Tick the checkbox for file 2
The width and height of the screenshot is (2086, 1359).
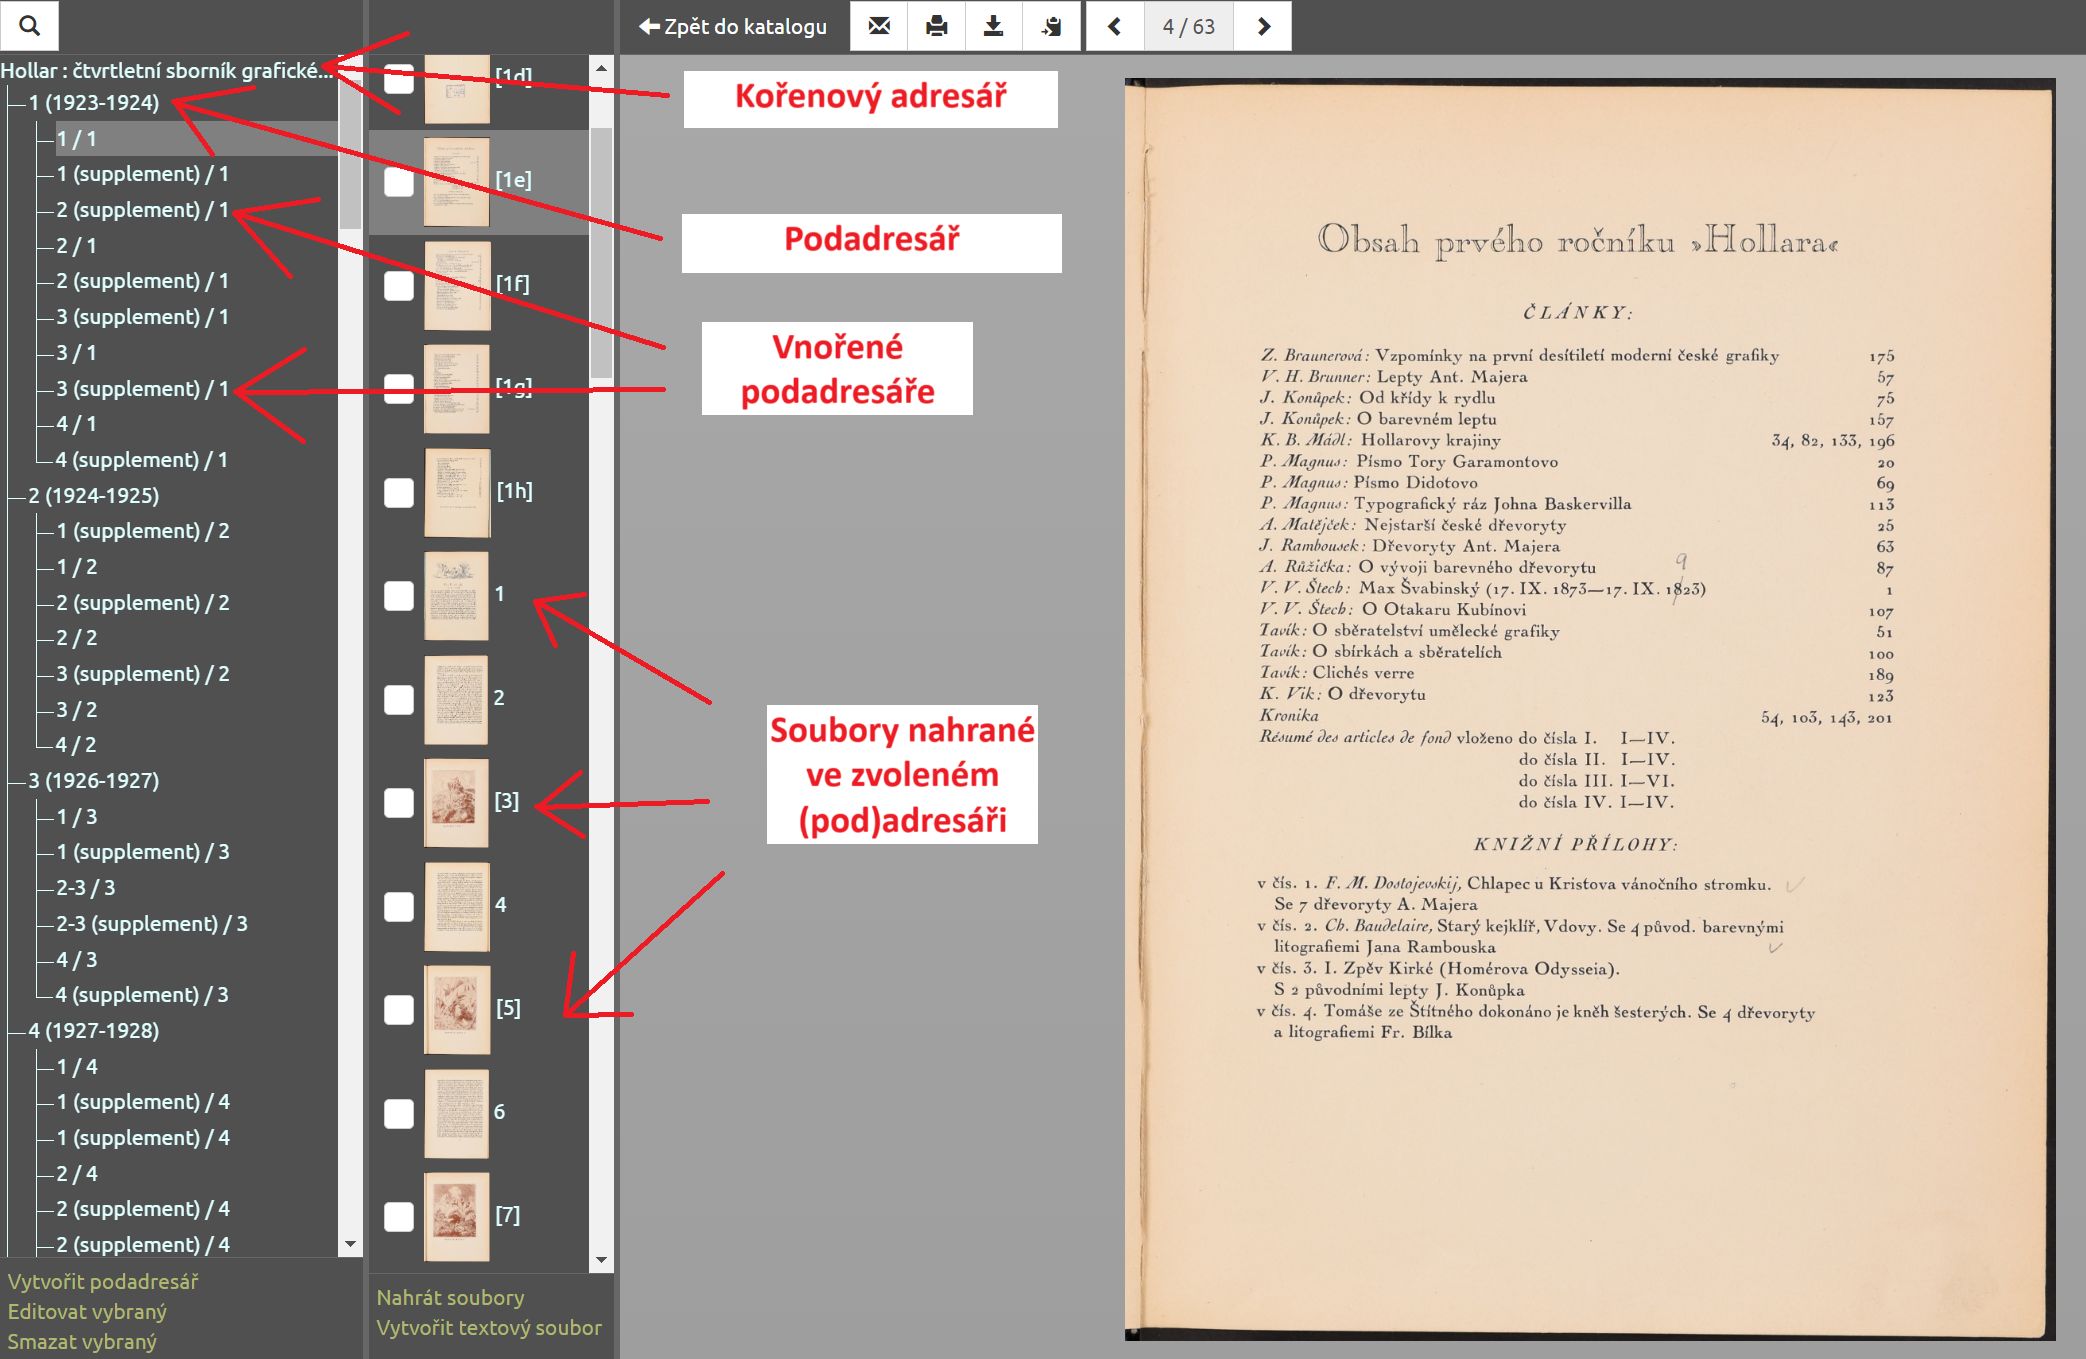399,700
